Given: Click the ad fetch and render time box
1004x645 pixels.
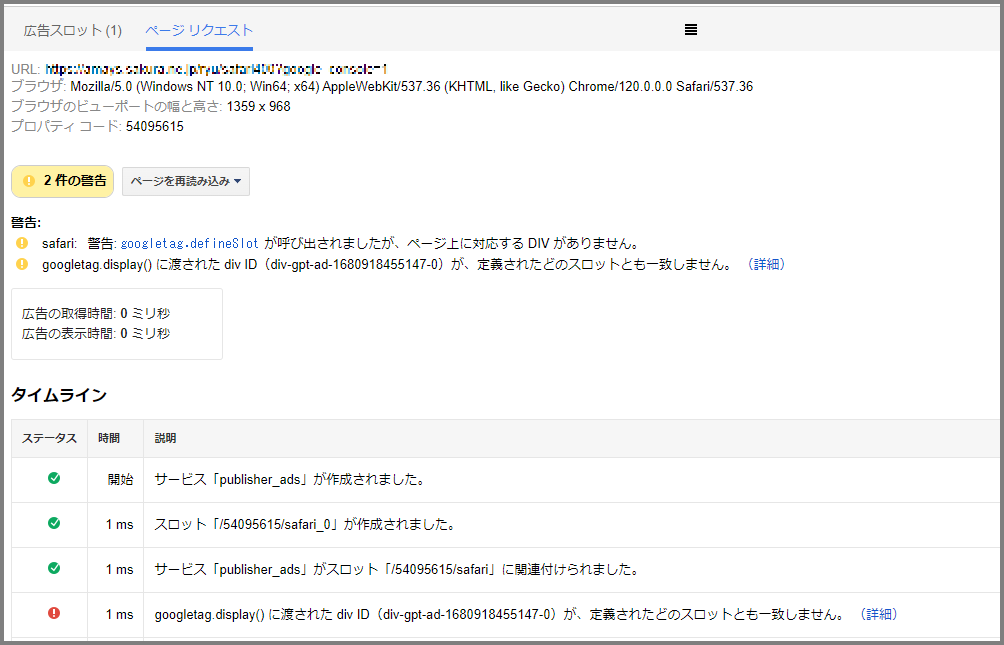Looking at the screenshot, I should (116, 324).
